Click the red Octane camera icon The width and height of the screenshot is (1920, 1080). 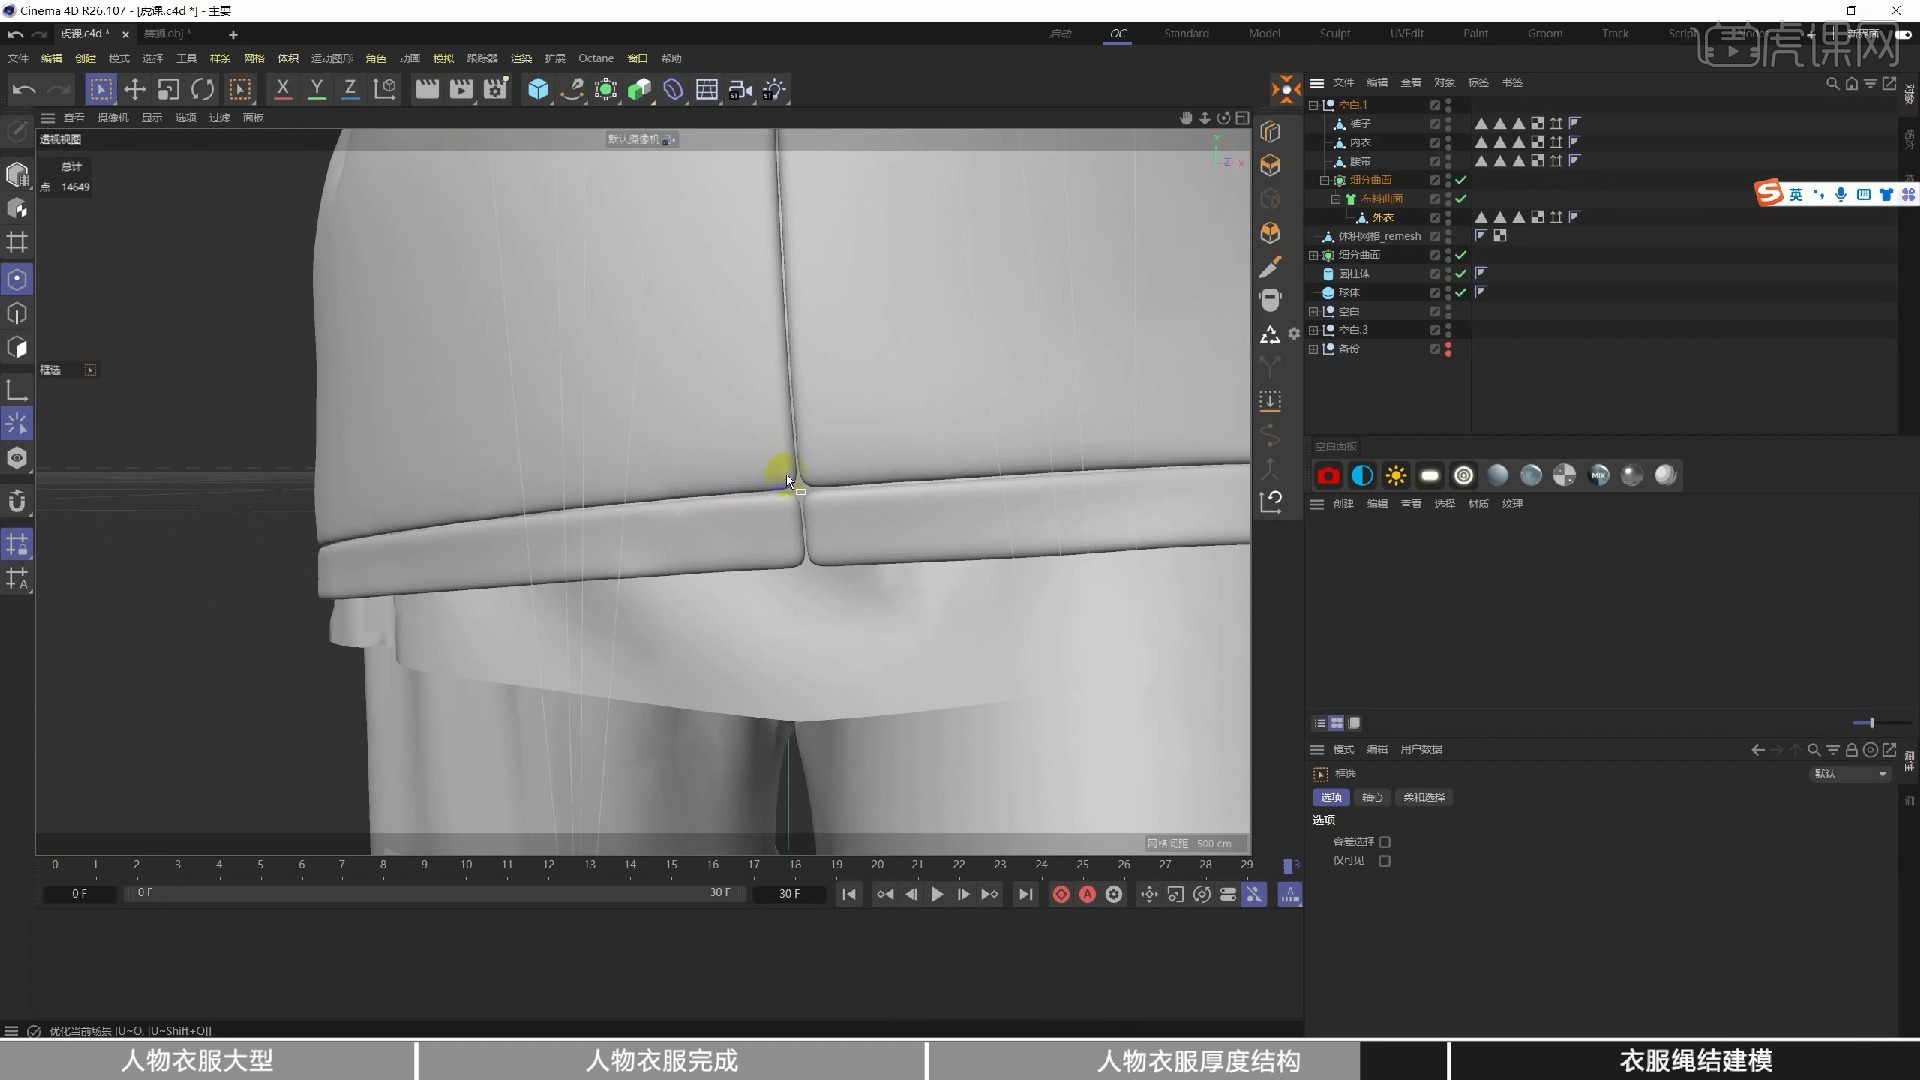pos(1328,476)
